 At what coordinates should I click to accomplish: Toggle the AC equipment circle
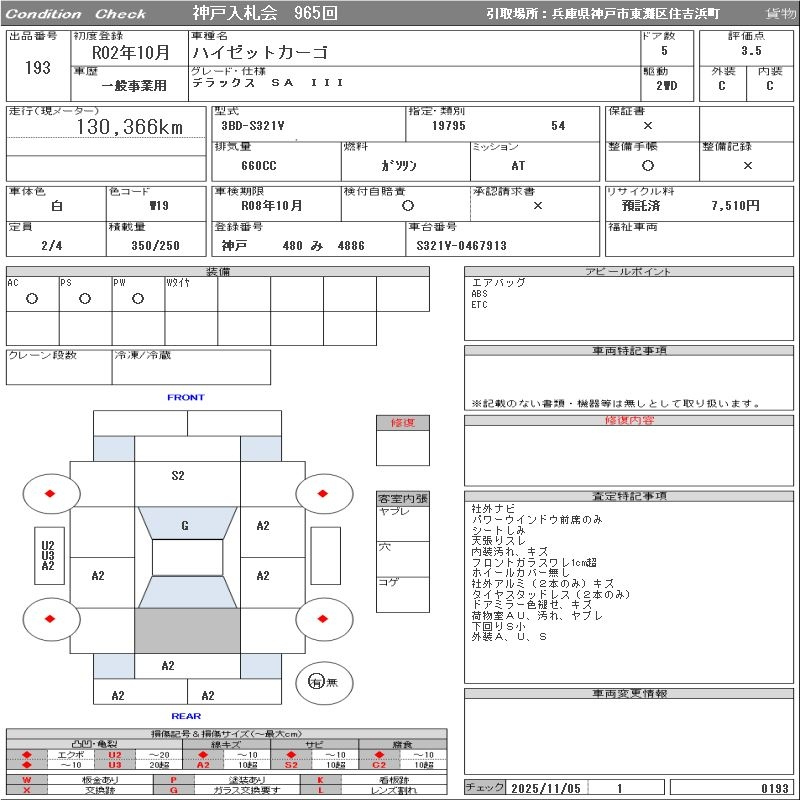[31, 298]
